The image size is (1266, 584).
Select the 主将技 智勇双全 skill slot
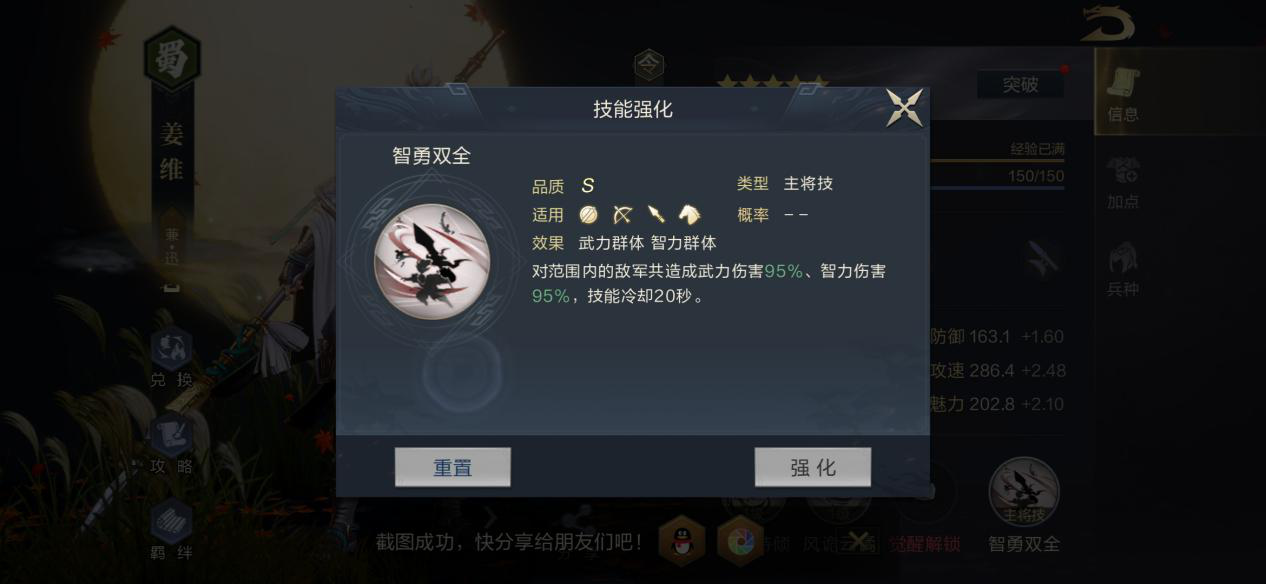point(1024,505)
